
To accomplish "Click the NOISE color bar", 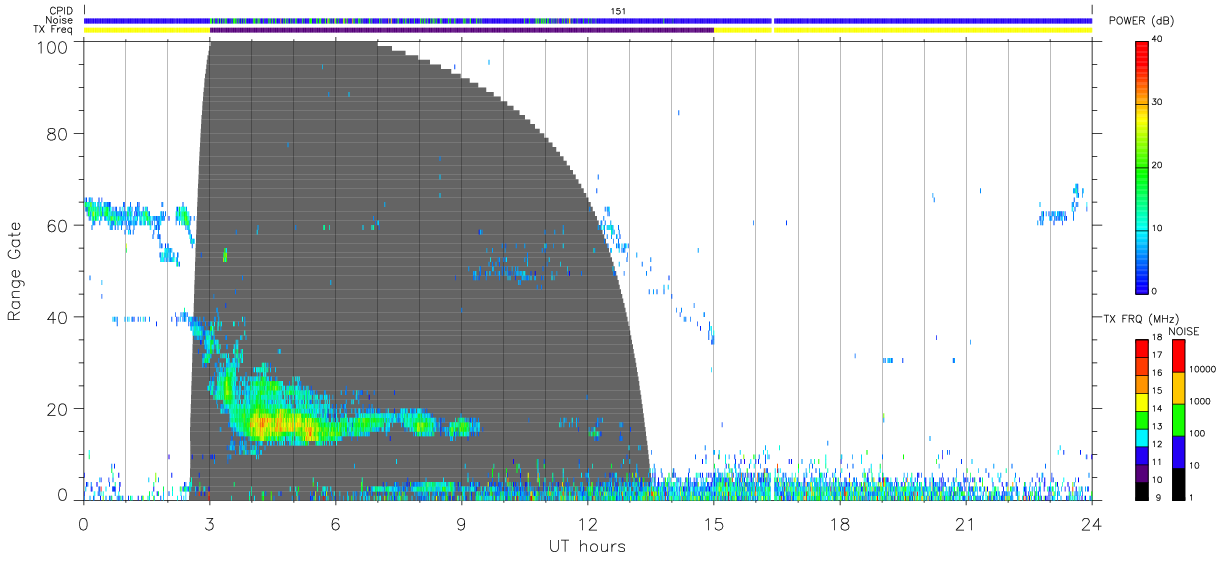I will pyautogui.click(x=1179, y=418).
